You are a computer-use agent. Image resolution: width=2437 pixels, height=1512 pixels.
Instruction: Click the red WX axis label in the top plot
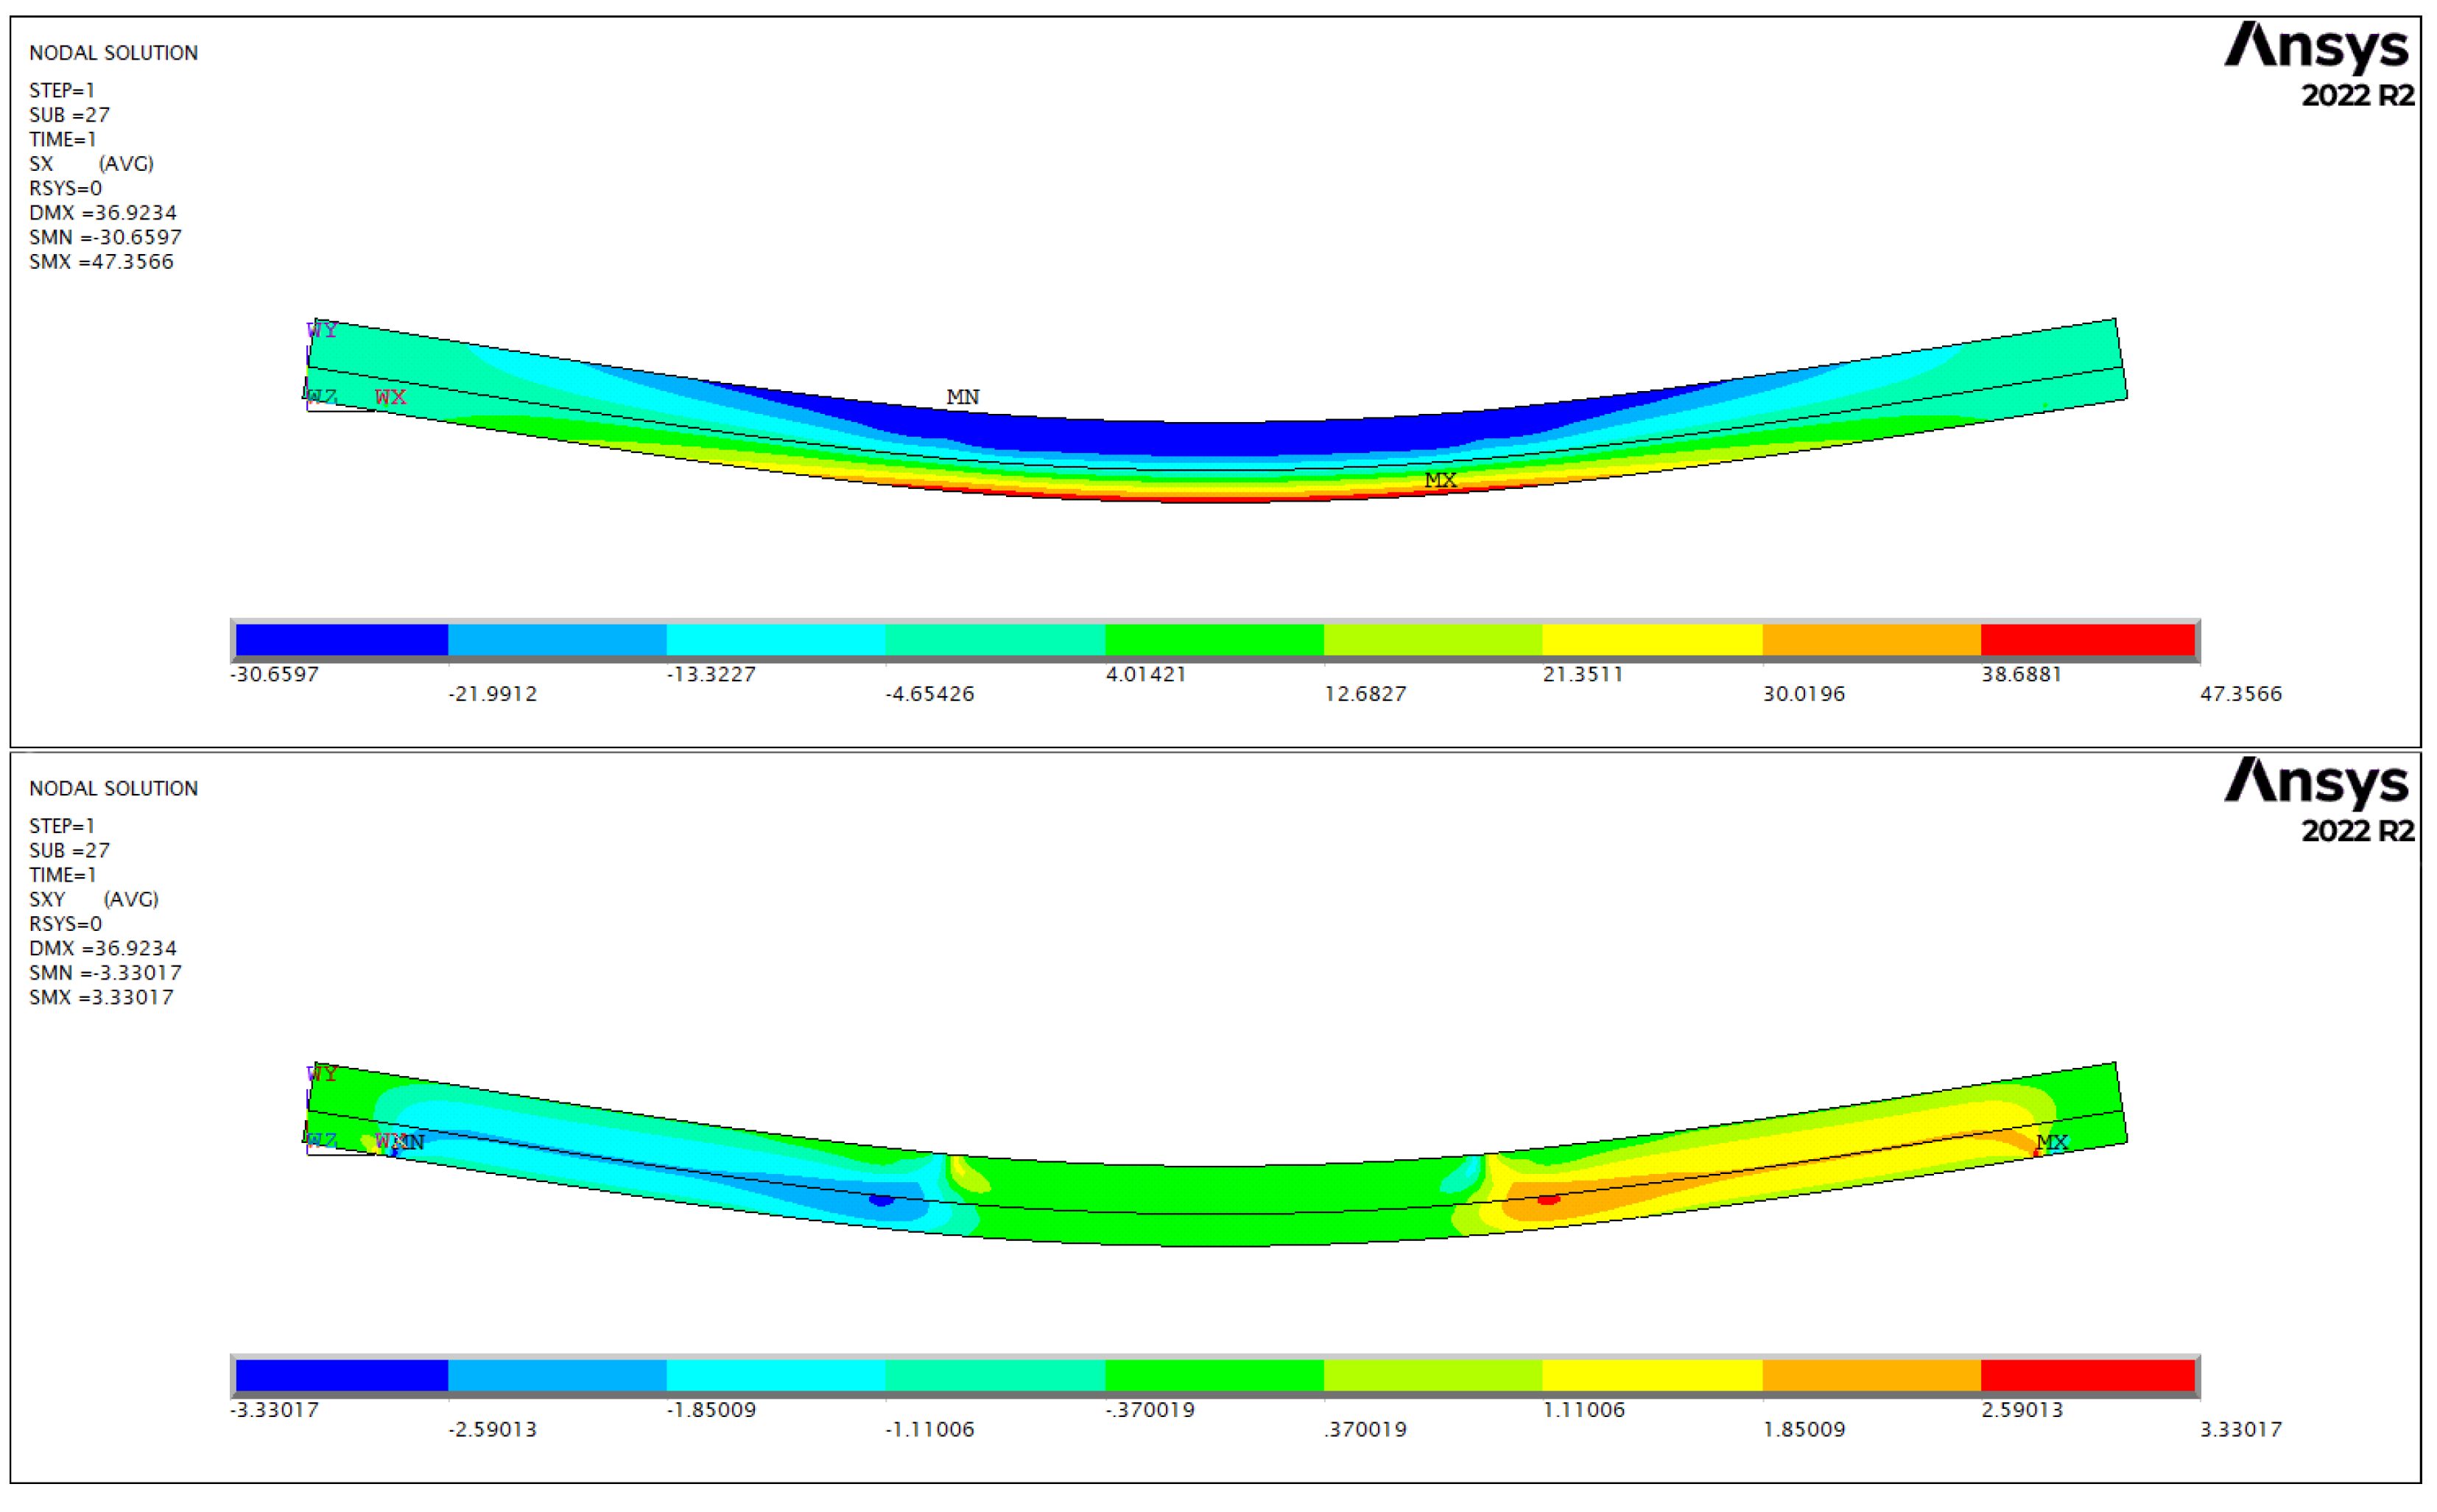[390, 397]
